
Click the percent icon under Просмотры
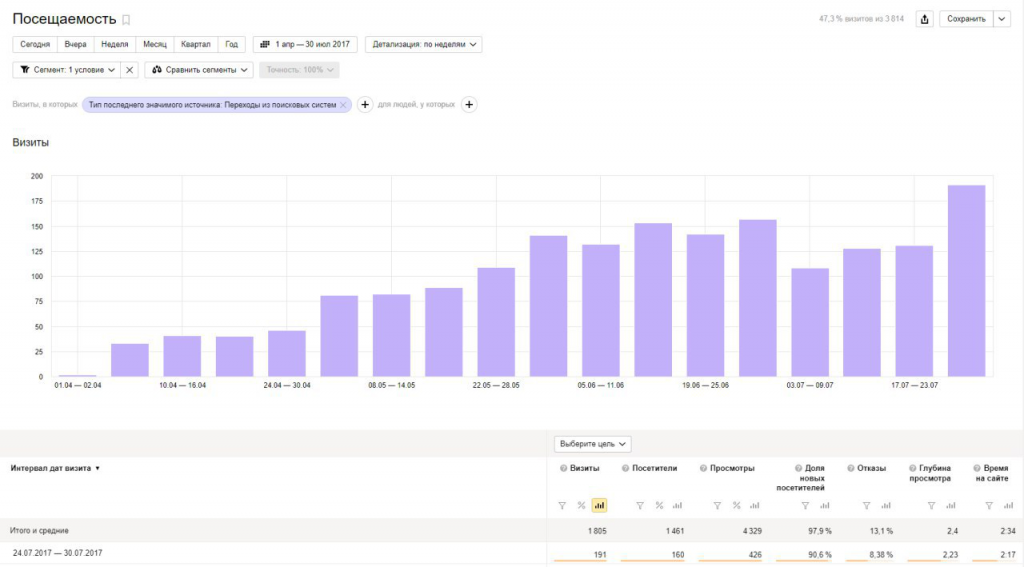(736, 506)
